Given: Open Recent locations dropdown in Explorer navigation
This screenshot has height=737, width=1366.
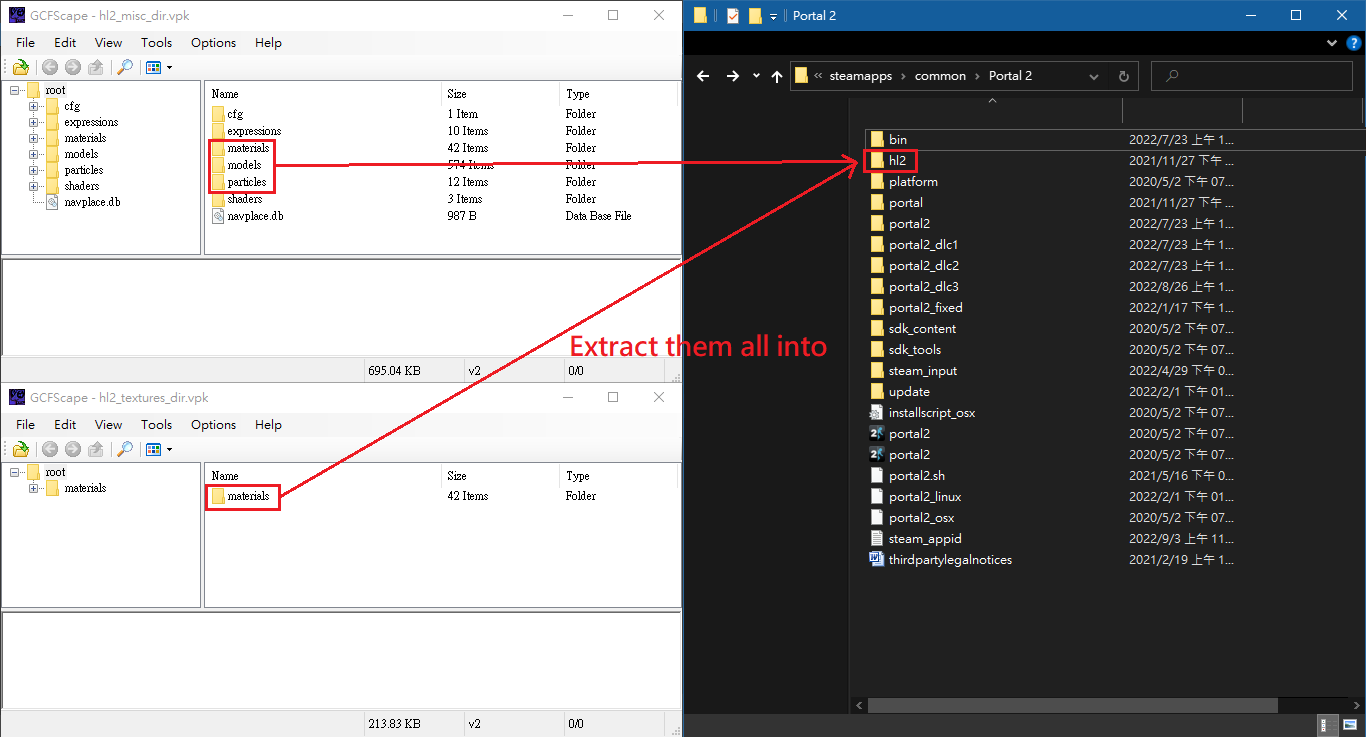Looking at the screenshot, I should coord(756,76).
